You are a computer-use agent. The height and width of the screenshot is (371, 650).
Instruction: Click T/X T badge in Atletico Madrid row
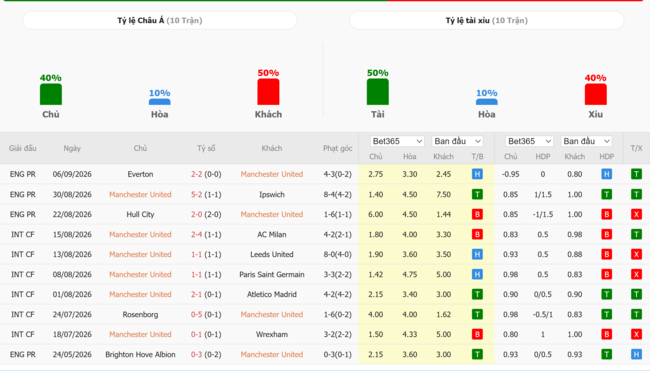click(x=636, y=294)
